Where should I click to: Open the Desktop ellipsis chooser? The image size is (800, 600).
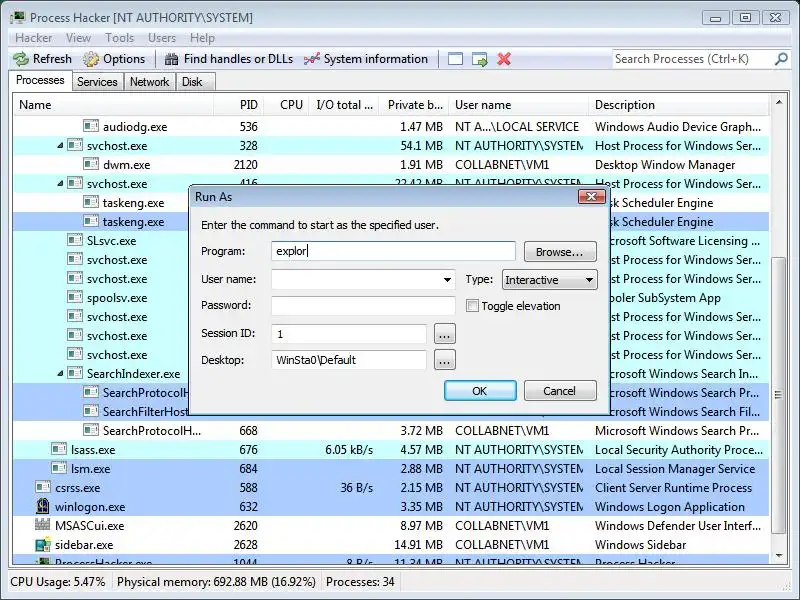(444, 360)
